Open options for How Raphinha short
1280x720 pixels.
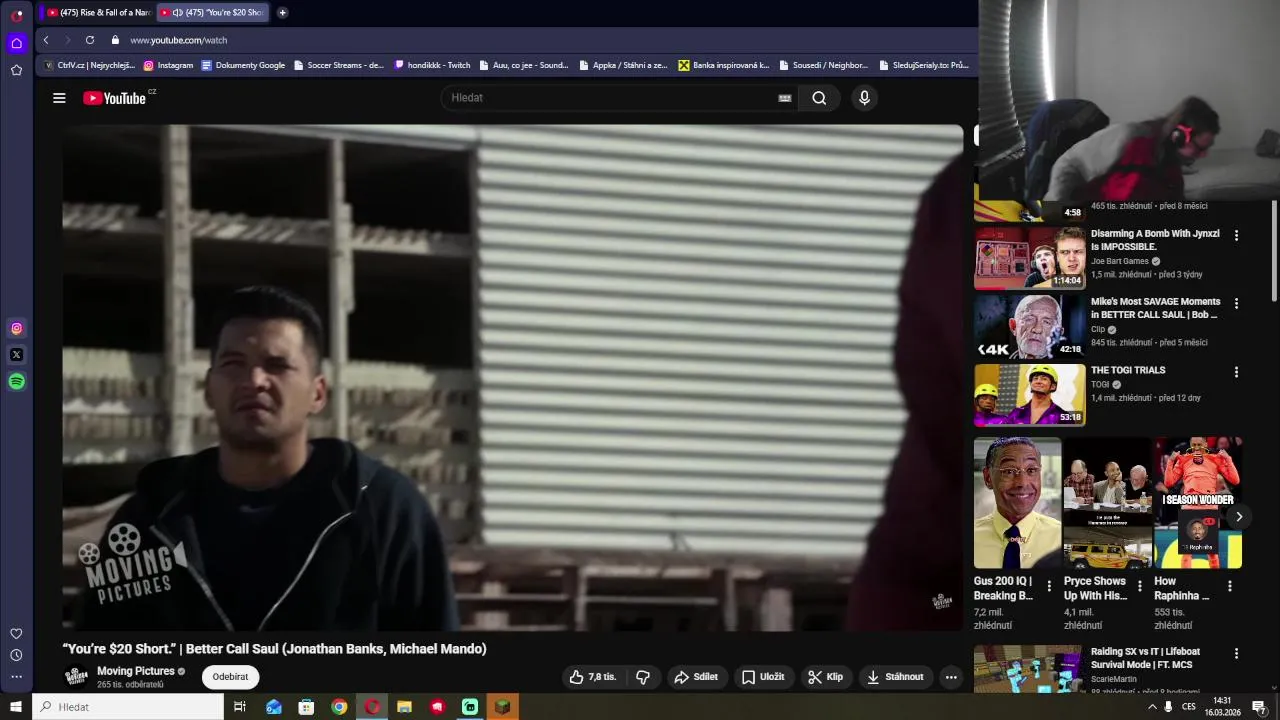pyautogui.click(x=1229, y=586)
